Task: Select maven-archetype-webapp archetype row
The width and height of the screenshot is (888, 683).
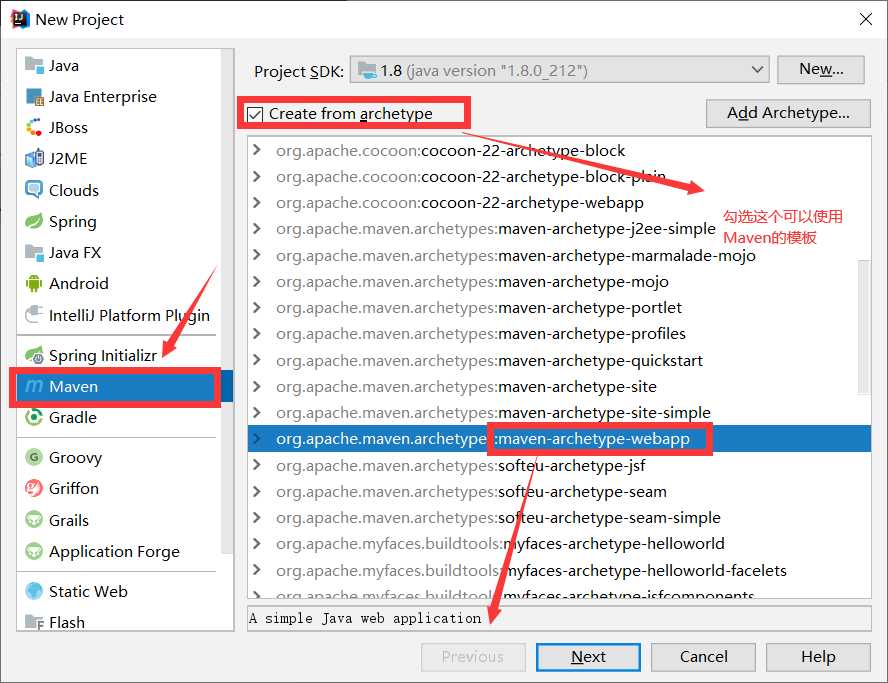Action: 559,439
